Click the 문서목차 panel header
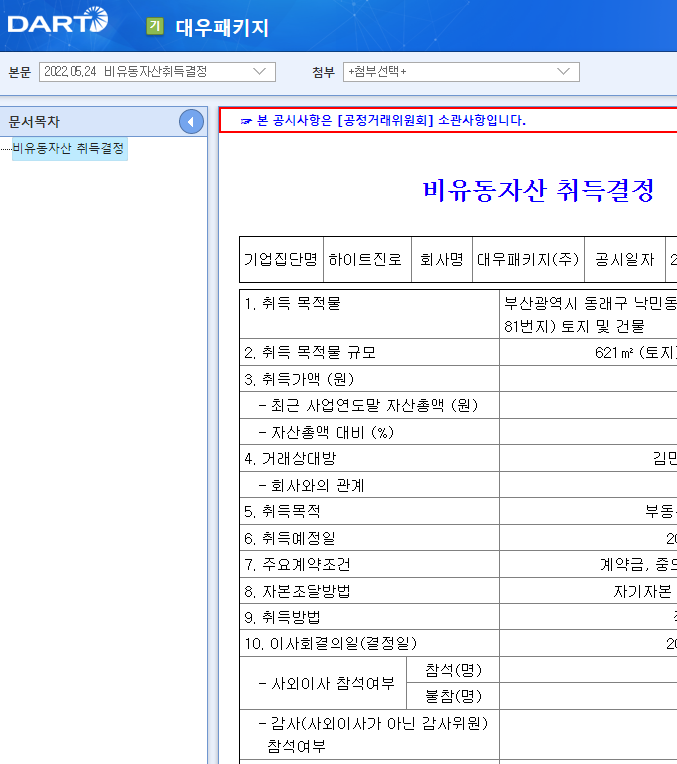 (x=103, y=121)
